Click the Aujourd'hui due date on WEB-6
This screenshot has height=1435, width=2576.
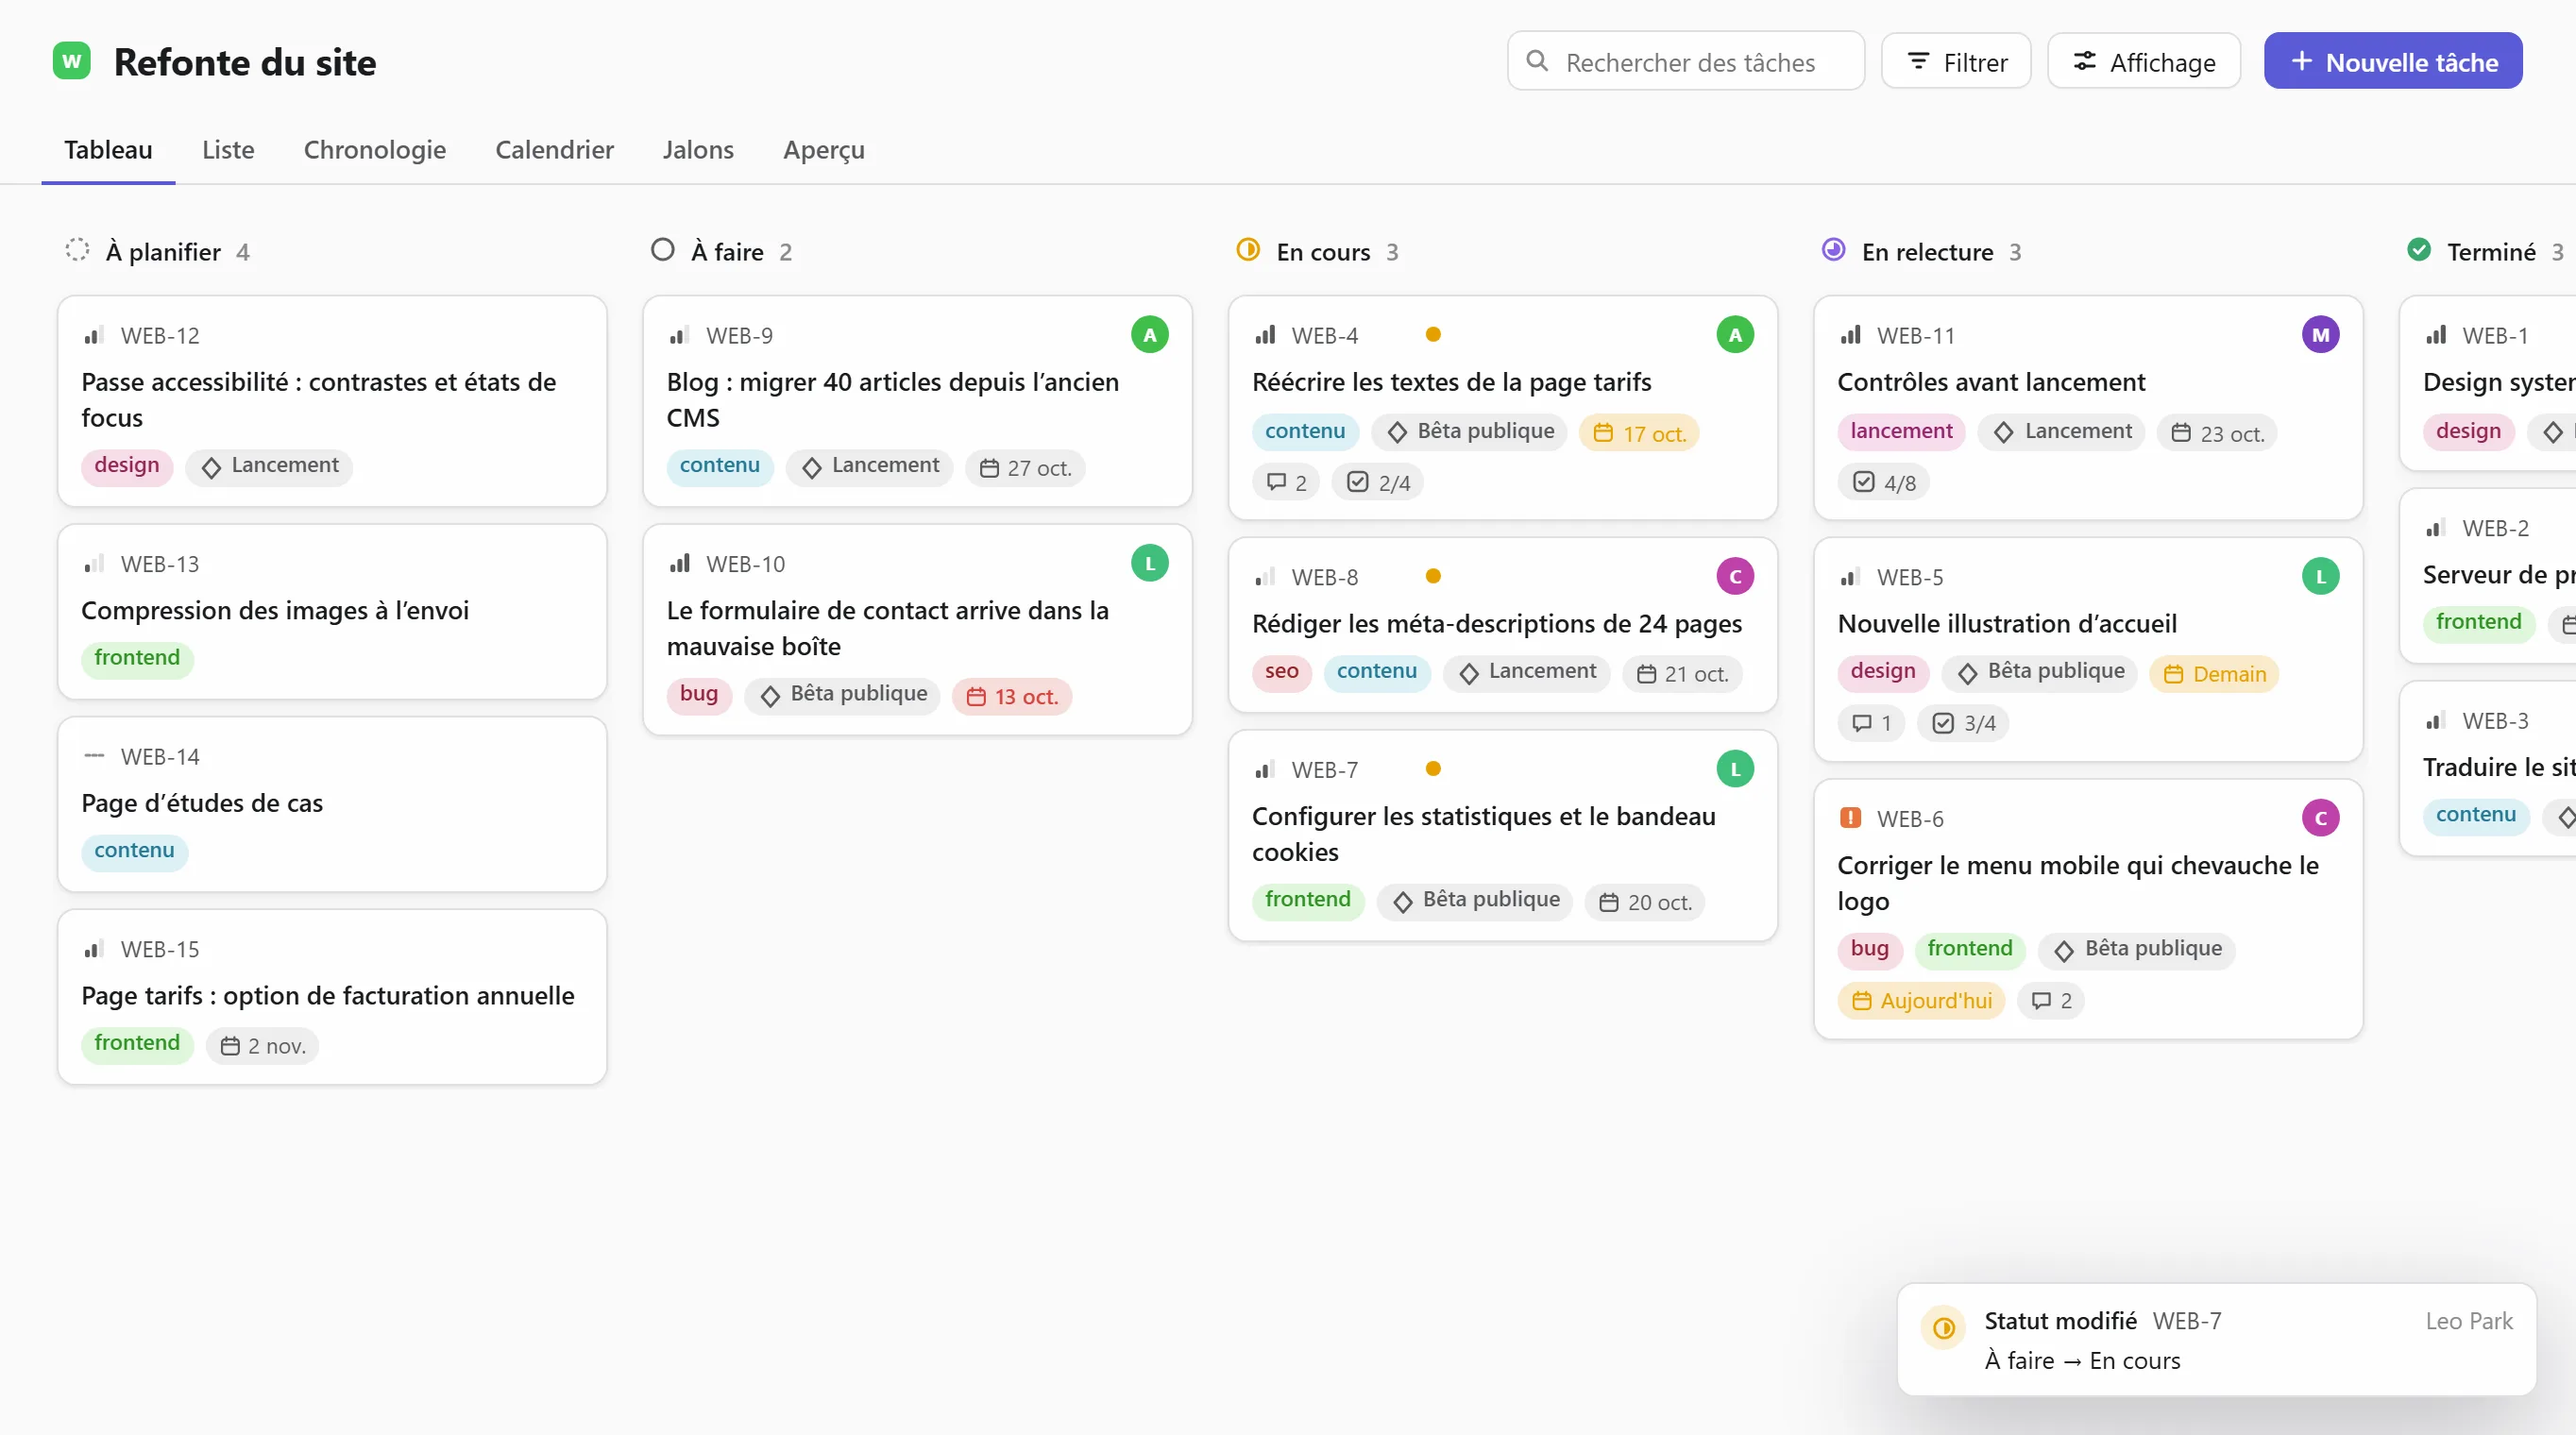click(x=1920, y=1000)
